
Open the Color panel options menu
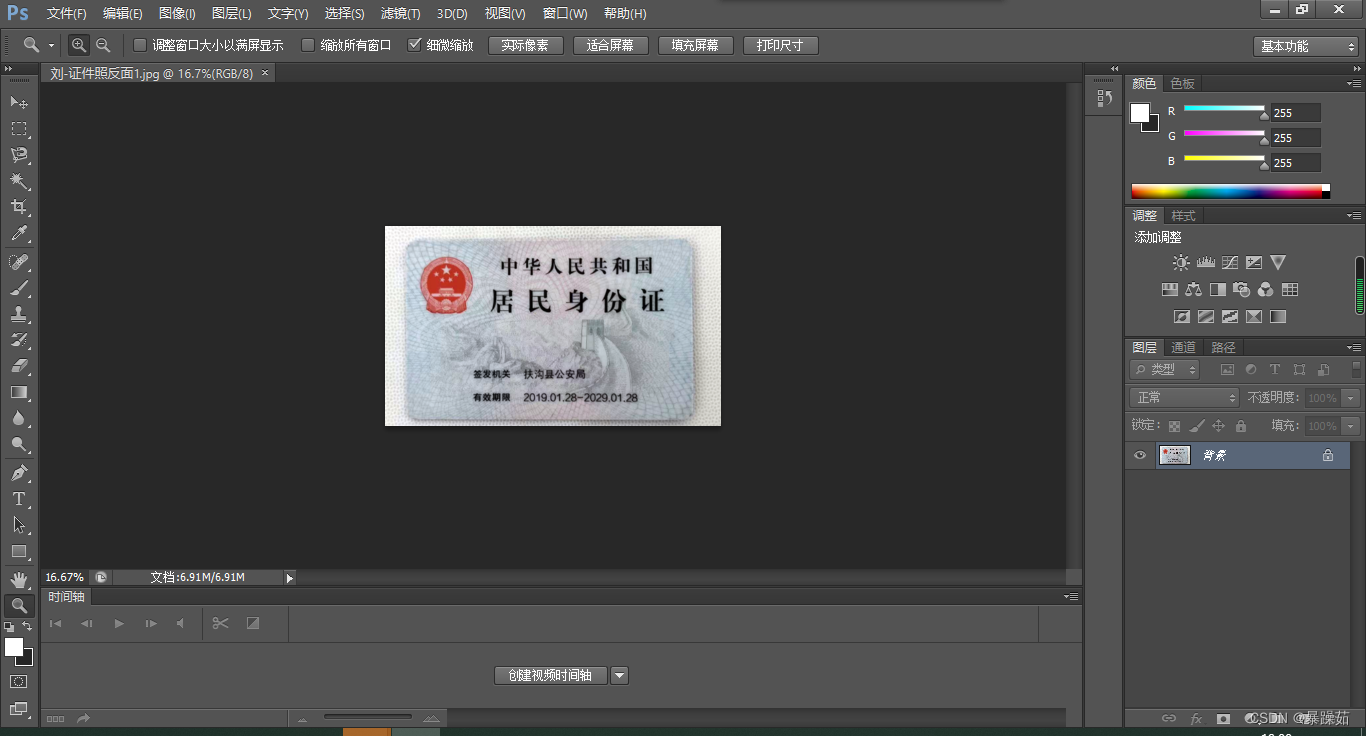click(1354, 84)
